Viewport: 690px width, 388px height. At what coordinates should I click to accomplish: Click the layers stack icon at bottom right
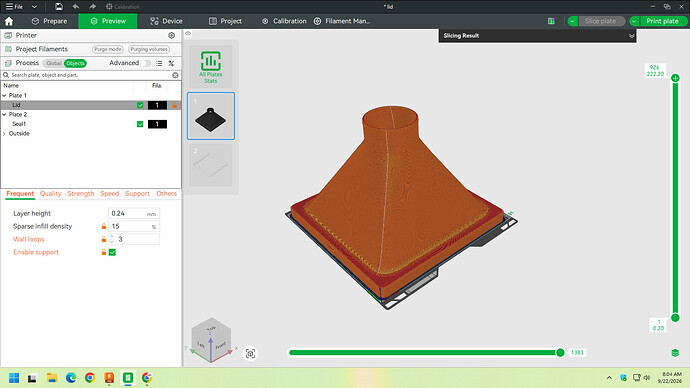coord(675,353)
